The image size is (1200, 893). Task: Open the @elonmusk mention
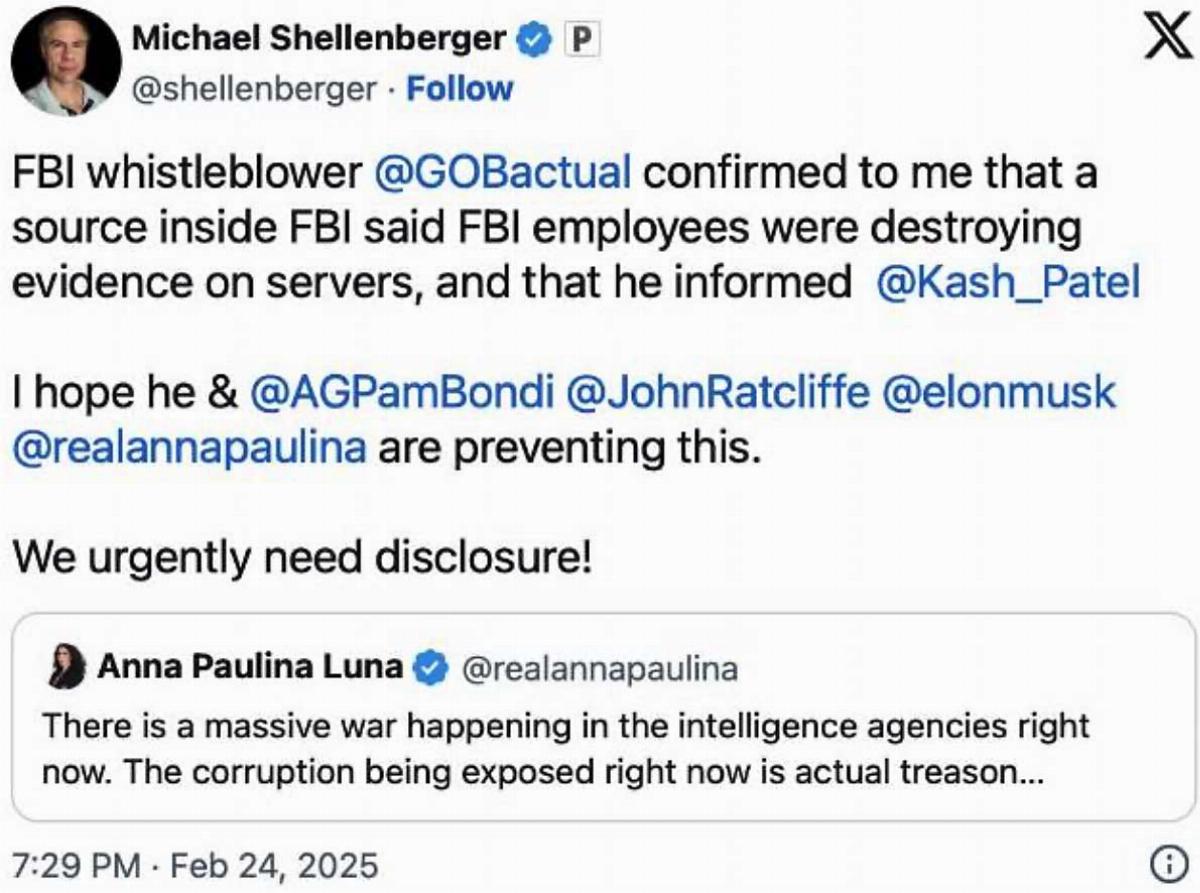click(997, 393)
